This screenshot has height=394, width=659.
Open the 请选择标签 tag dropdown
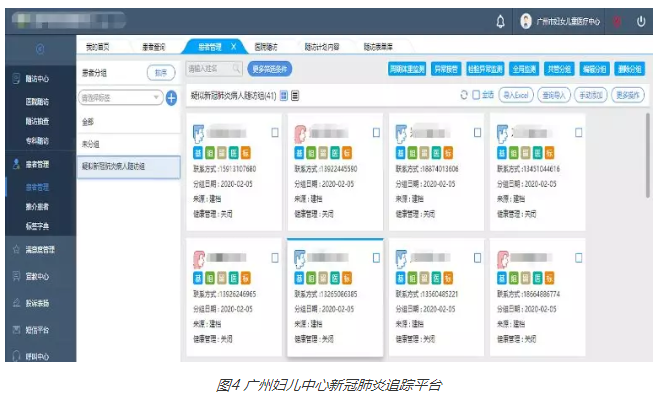[x=121, y=98]
